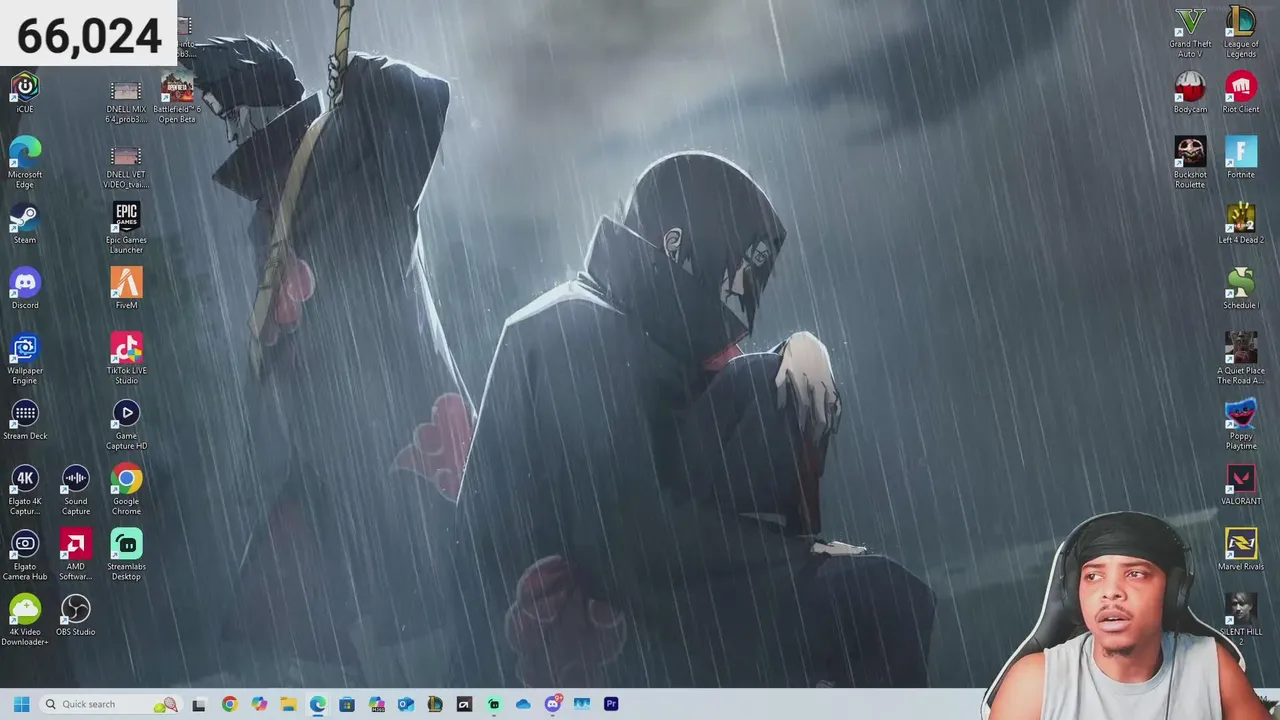The image size is (1280, 720).
Task: Select the Stream Deck desktop shortcut
Action: point(25,420)
